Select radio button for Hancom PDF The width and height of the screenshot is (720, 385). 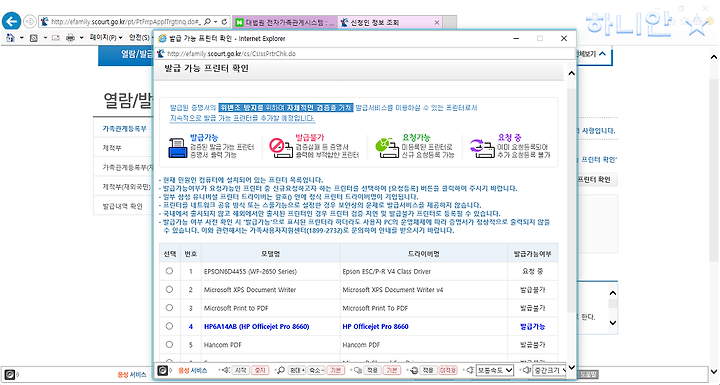coord(169,345)
